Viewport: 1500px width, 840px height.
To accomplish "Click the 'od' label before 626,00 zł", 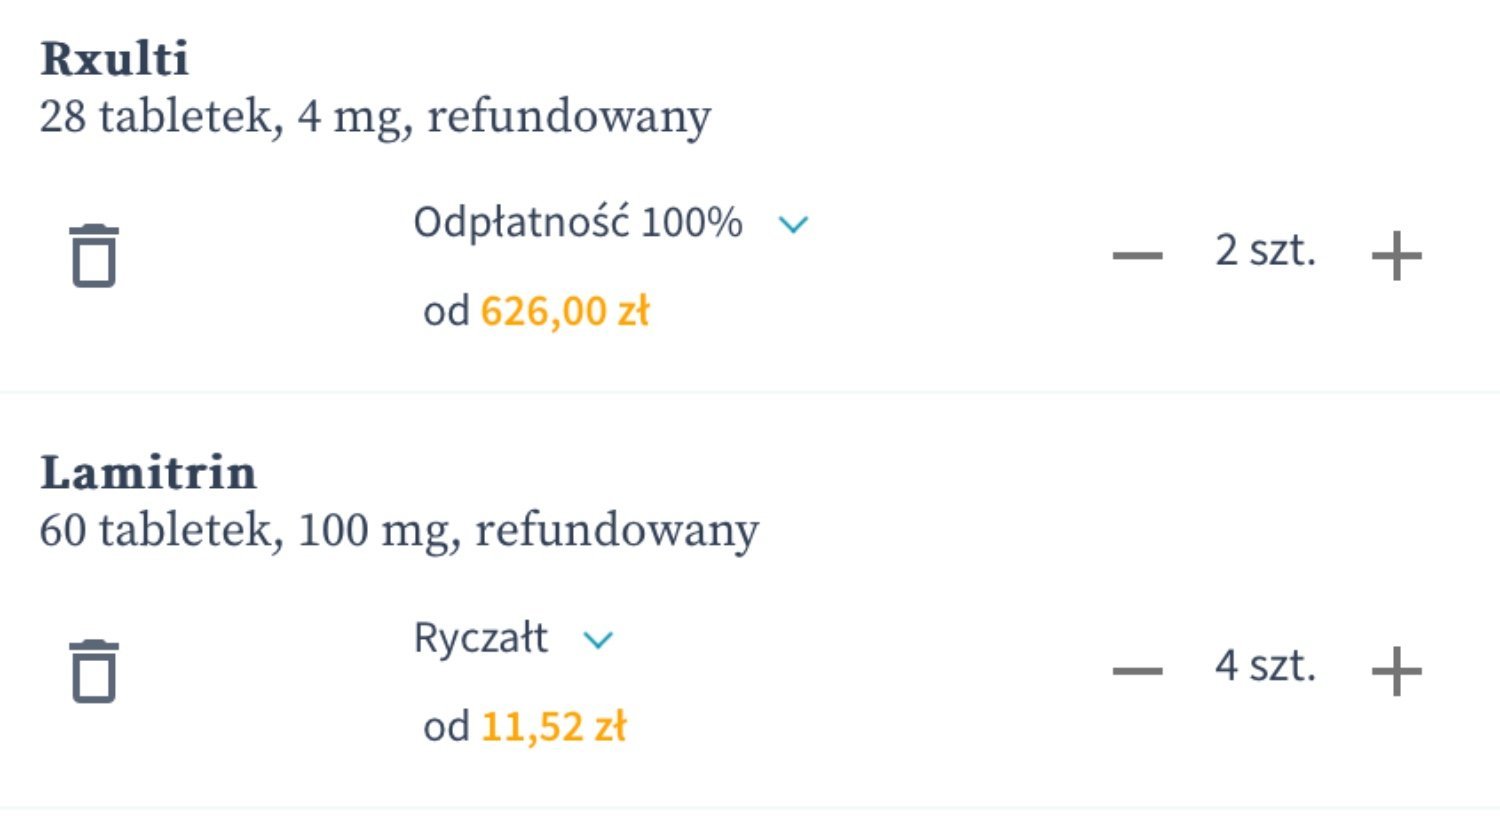I will [x=446, y=312].
